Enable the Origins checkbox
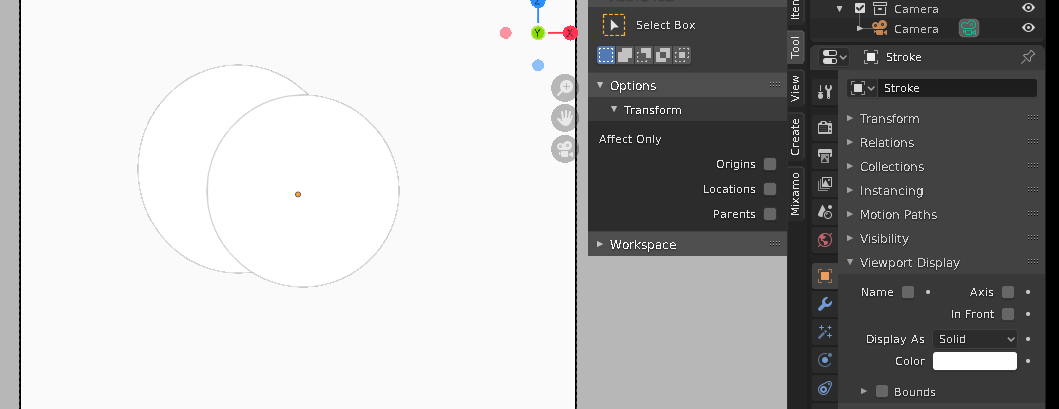Image resolution: width=1059 pixels, height=409 pixels. click(770, 164)
